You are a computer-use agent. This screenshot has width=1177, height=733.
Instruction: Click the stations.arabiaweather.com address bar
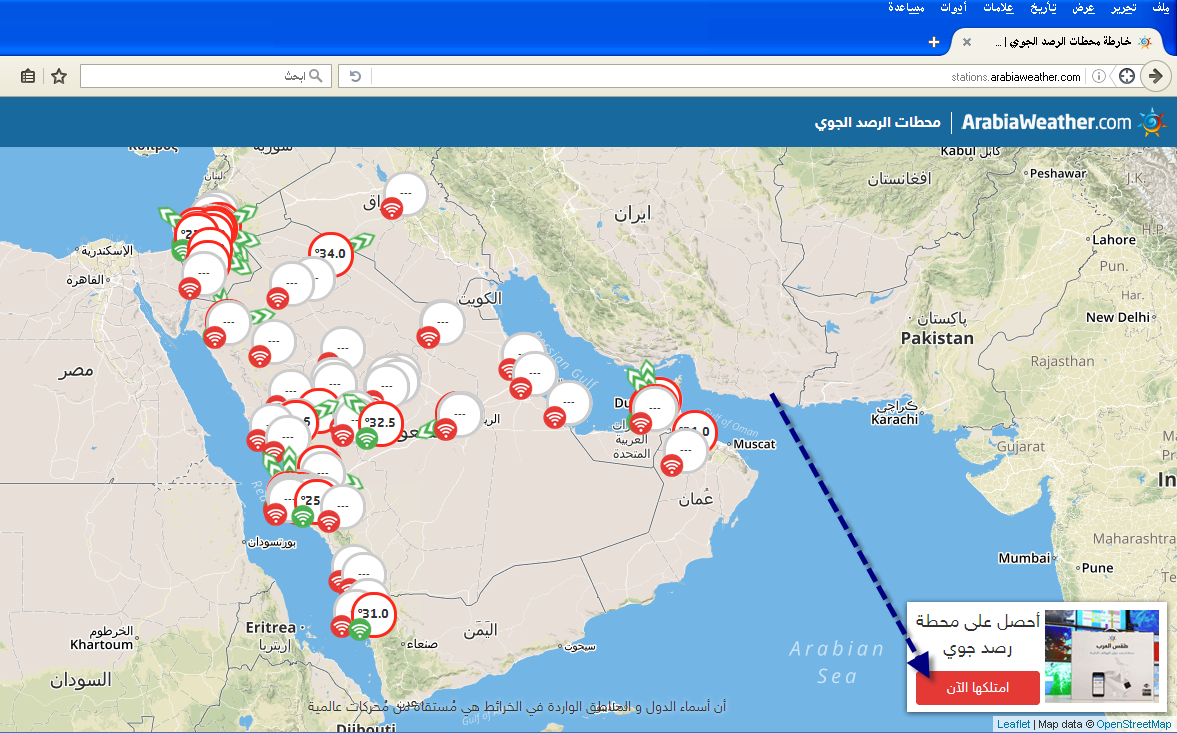pyautogui.click(x=728, y=77)
